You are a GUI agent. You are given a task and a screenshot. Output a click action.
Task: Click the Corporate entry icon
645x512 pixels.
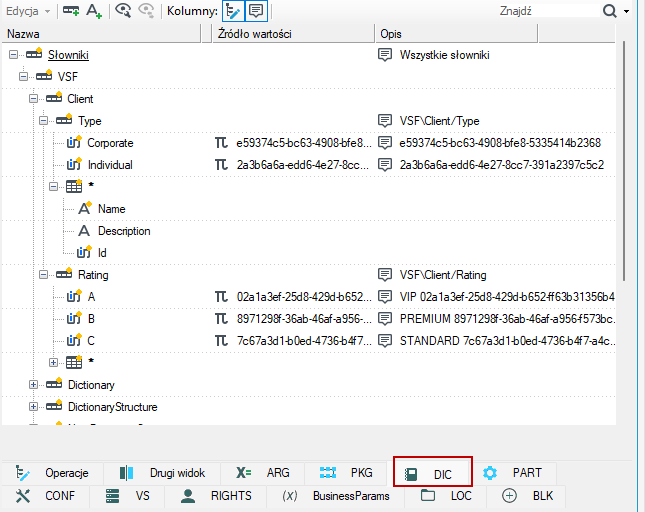tap(74, 142)
